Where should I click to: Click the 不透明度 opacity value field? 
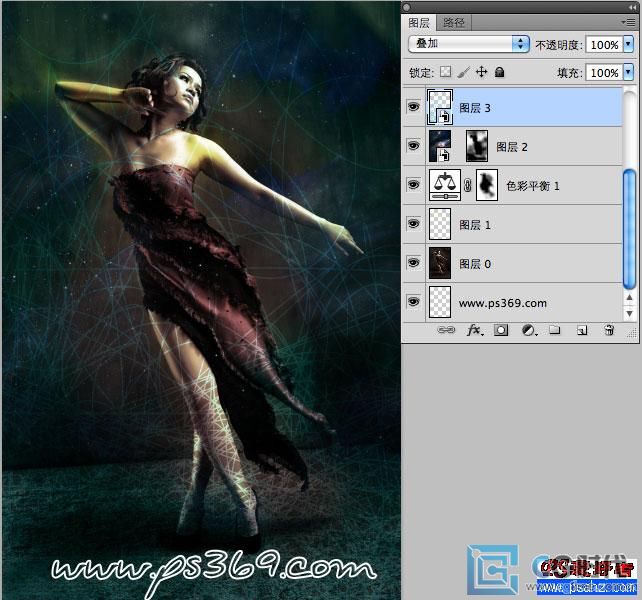pos(604,45)
